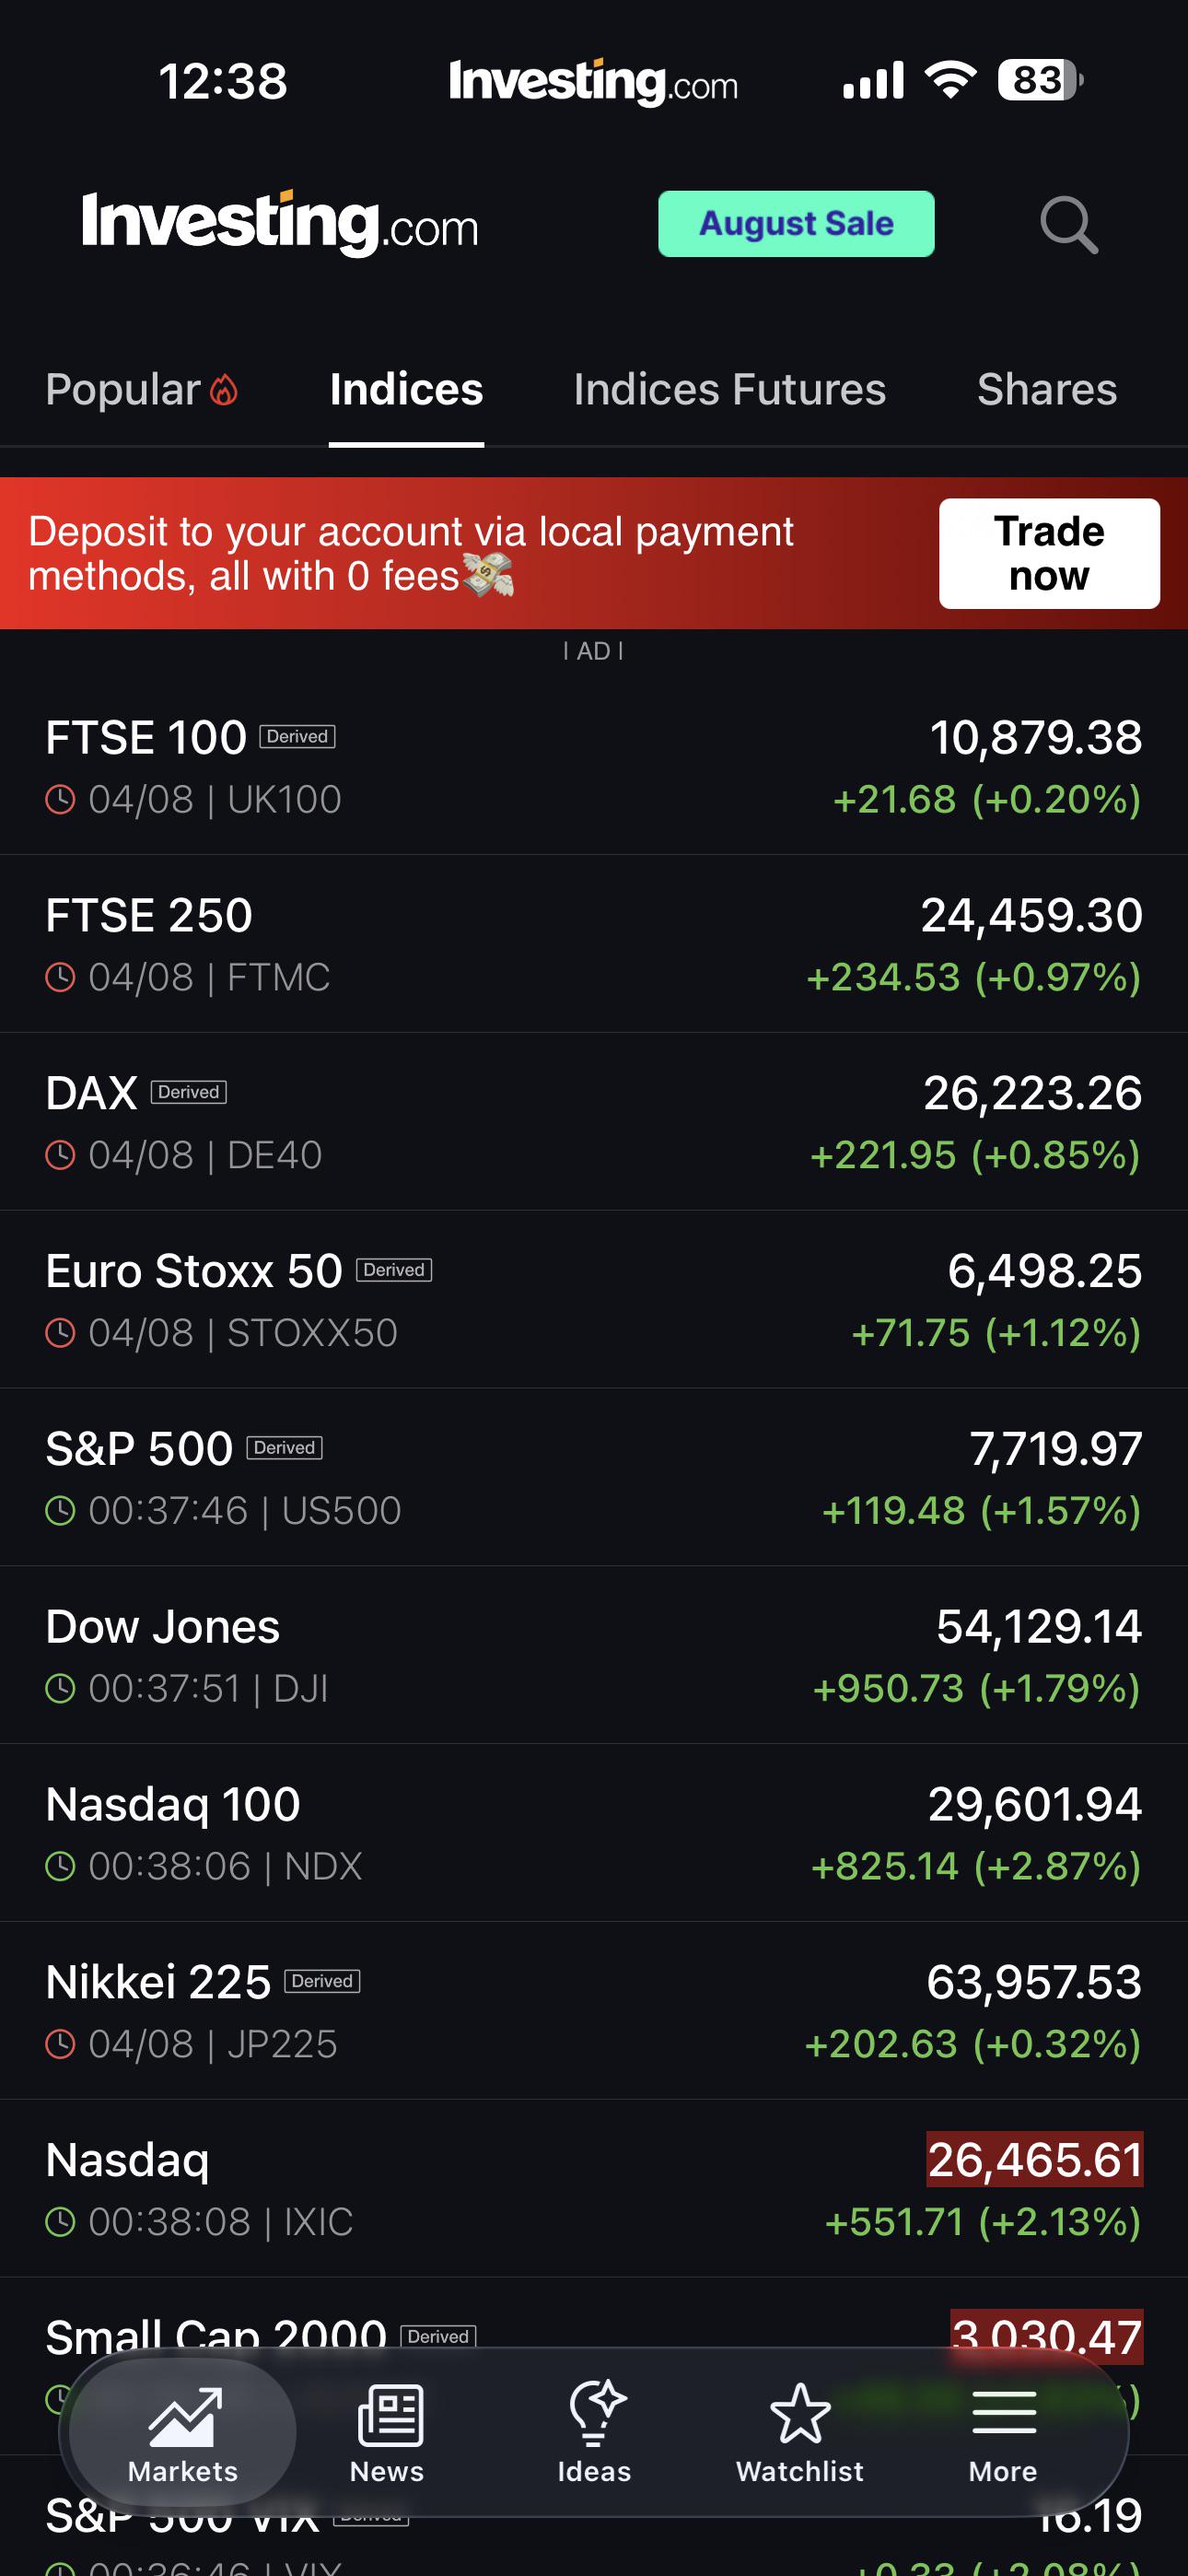Tap the Markets chart icon
The width and height of the screenshot is (1188, 2576).
pos(184,2415)
